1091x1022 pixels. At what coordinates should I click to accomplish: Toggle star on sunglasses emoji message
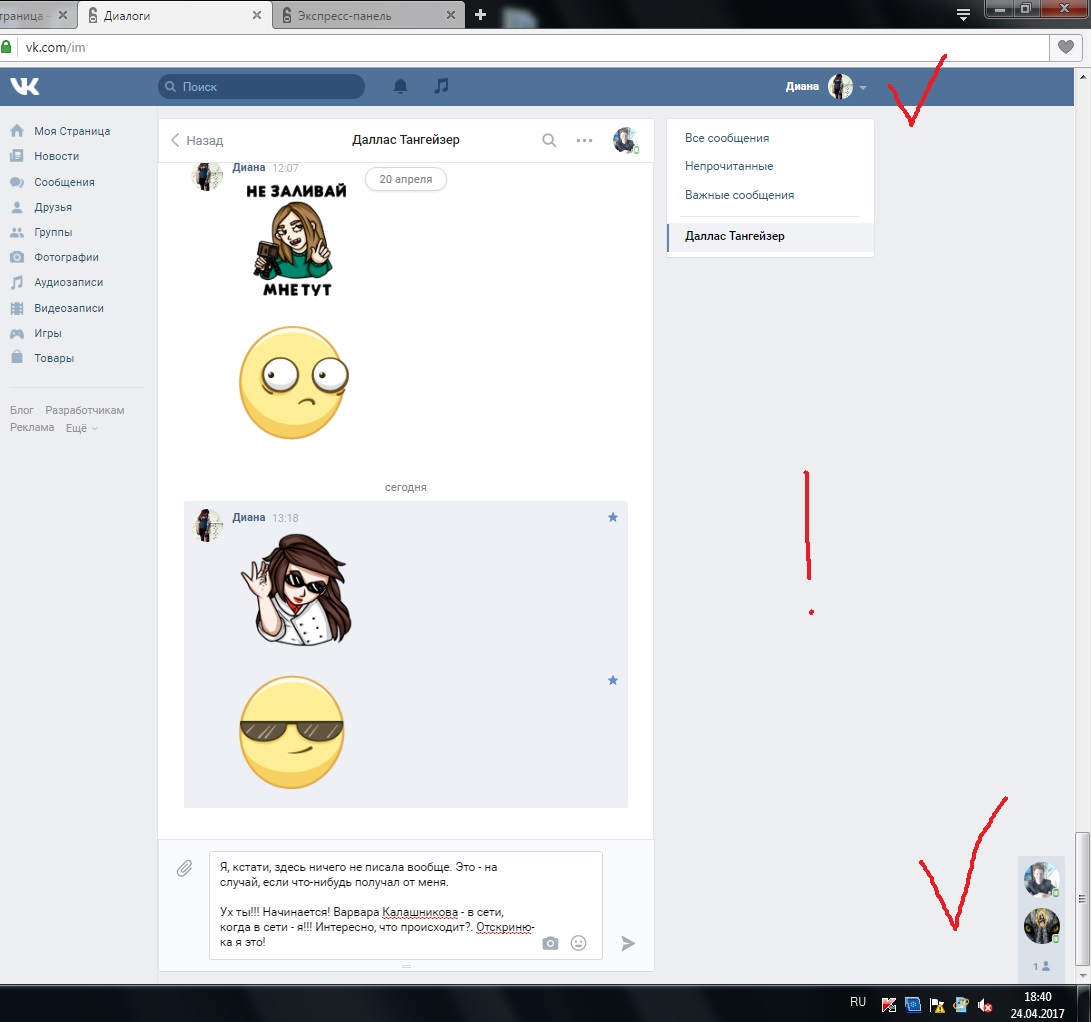point(613,681)
